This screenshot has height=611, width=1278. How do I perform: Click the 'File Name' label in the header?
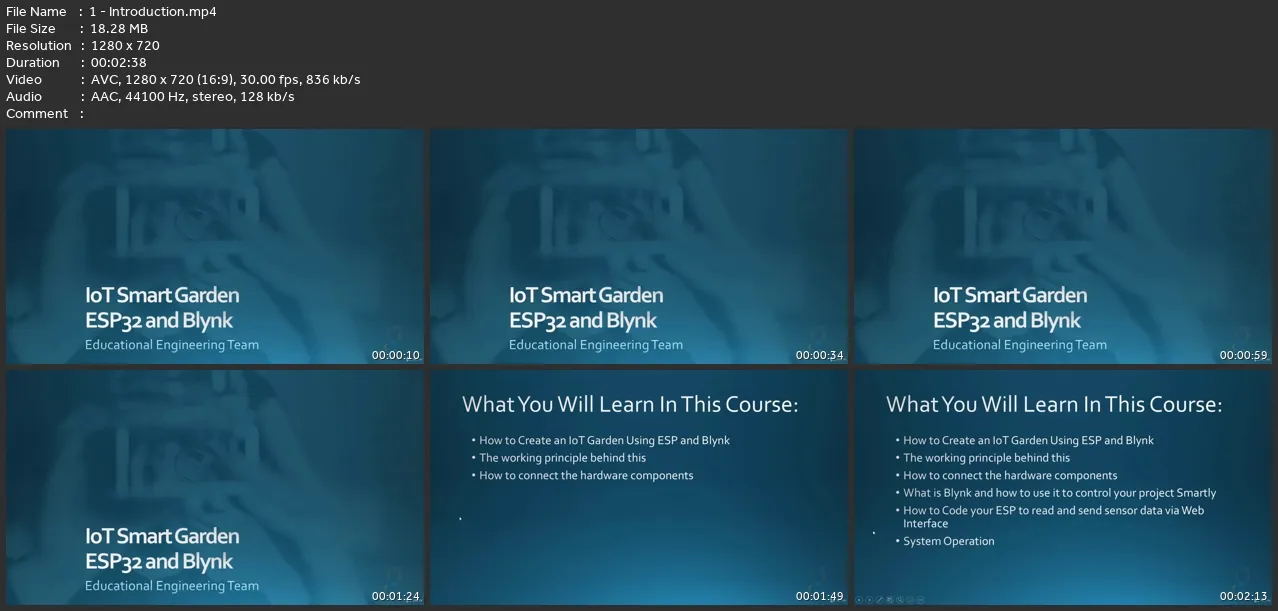point(36,12)
